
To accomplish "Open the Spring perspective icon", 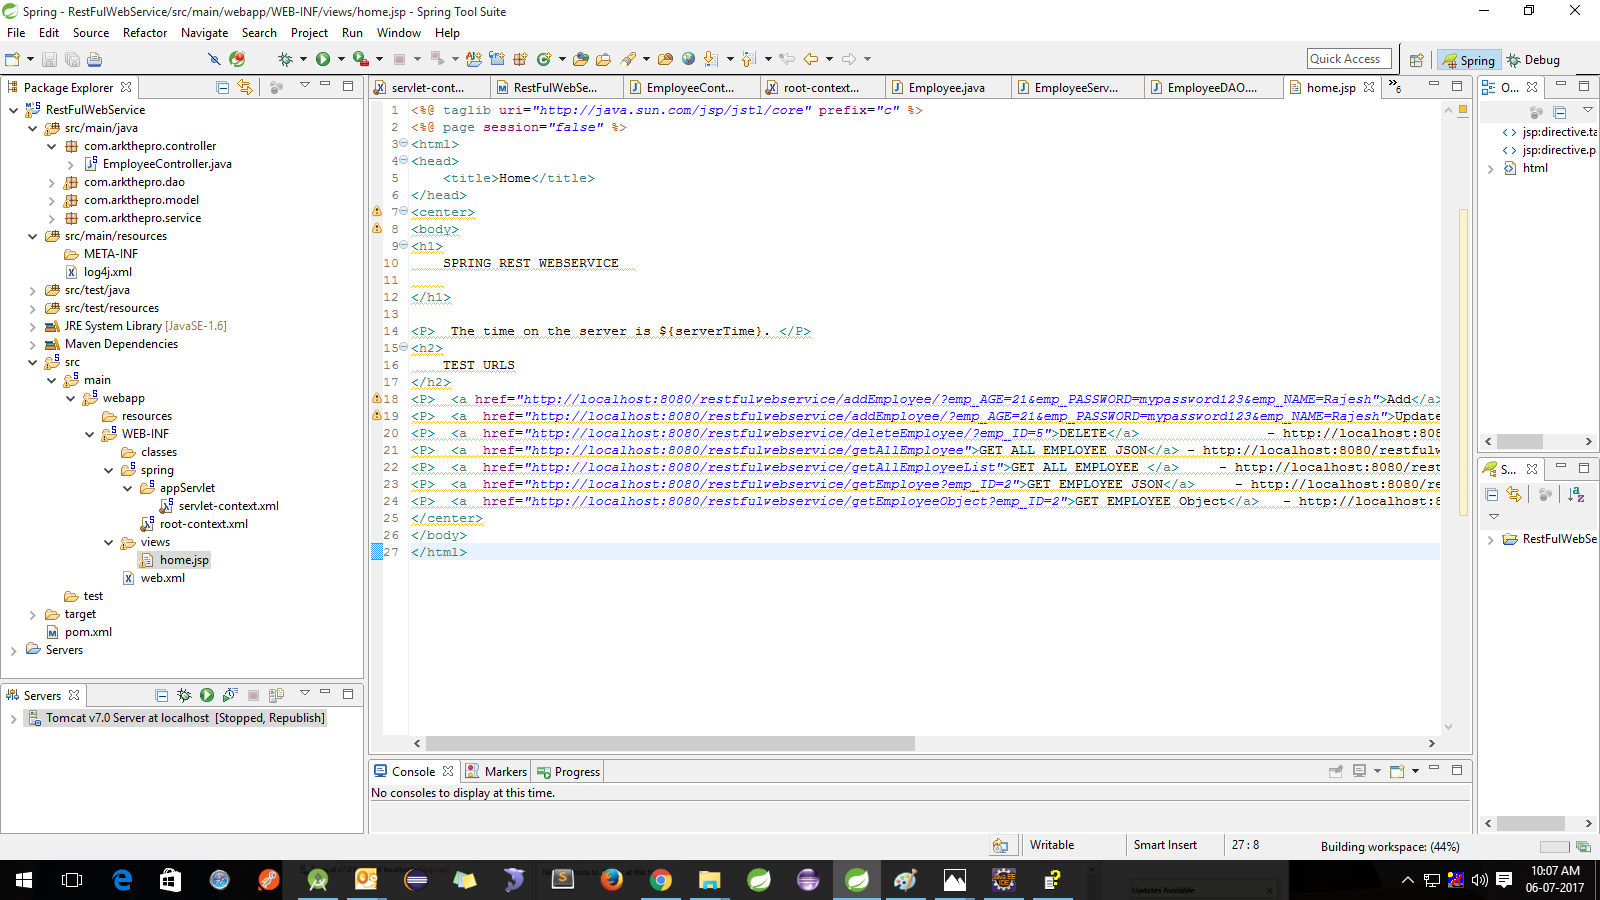I will tap(1469, 59).
